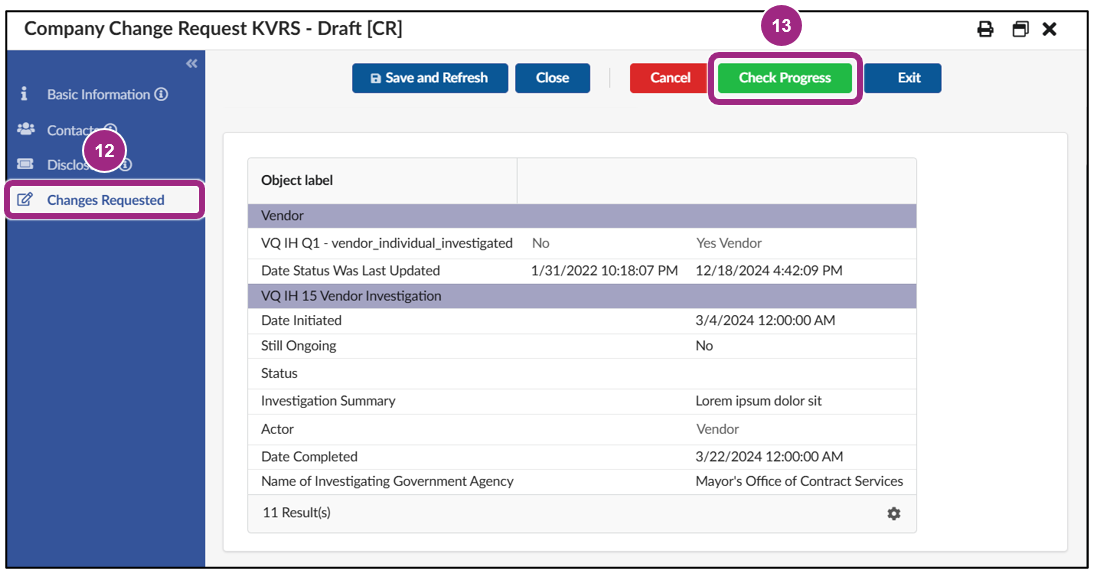
Task: Close the dialog with the X icon
Action: click(1049, 29)
